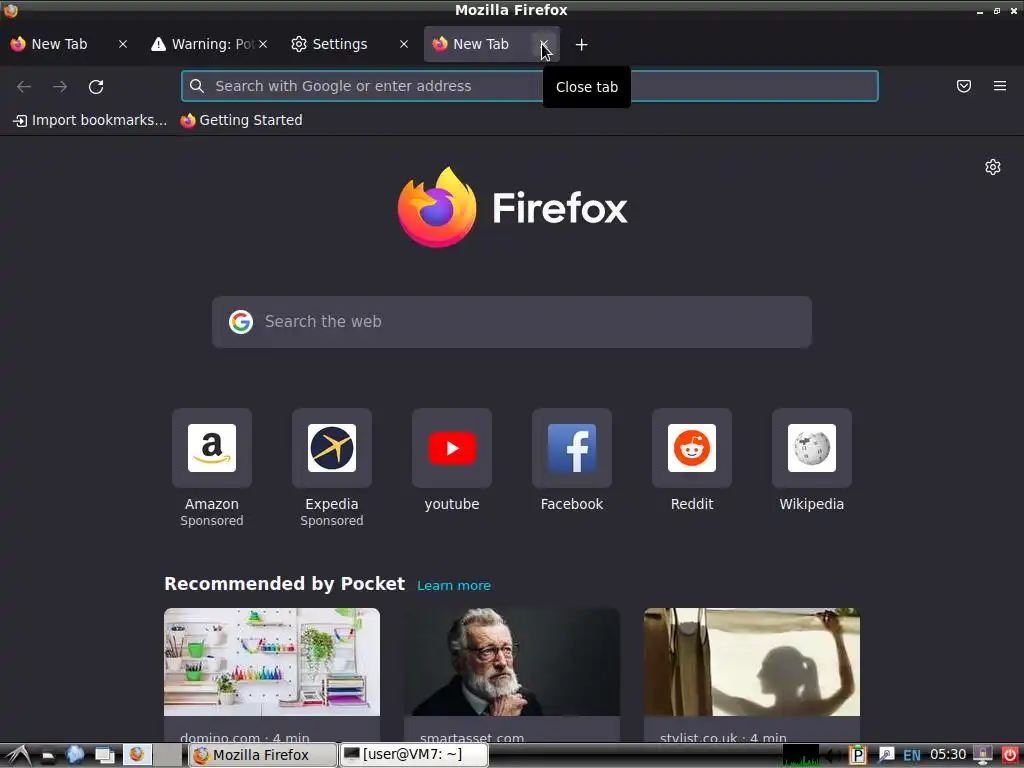
Task: Select the active New Tab tab
Action: pos(480,44)
